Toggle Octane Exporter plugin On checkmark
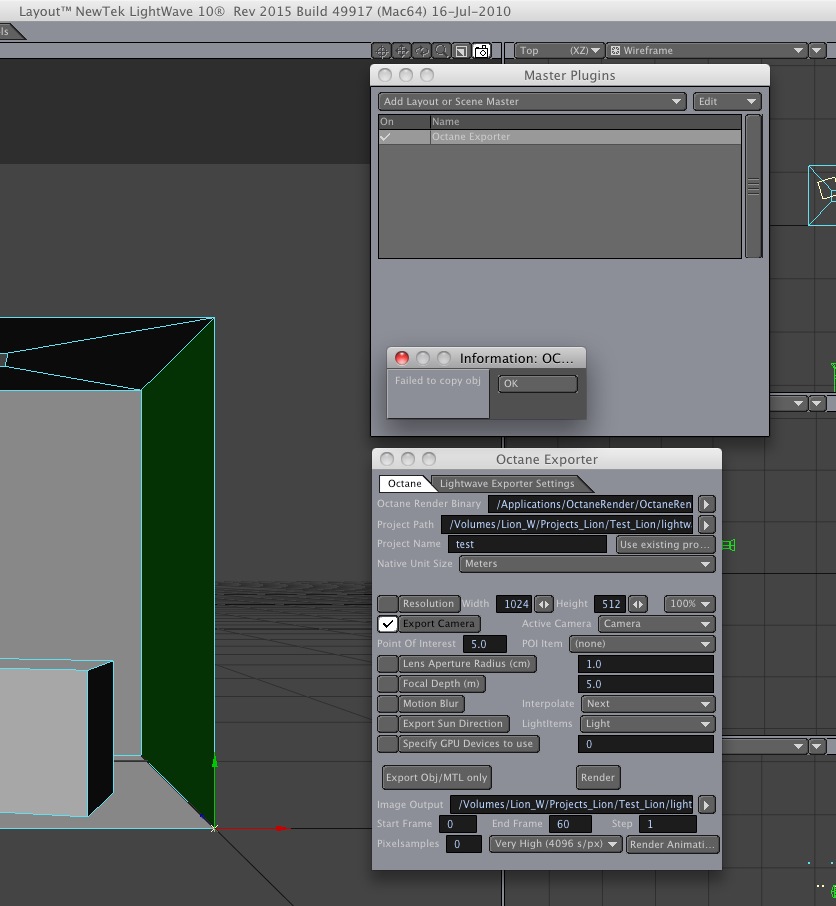 pos(385,137)
